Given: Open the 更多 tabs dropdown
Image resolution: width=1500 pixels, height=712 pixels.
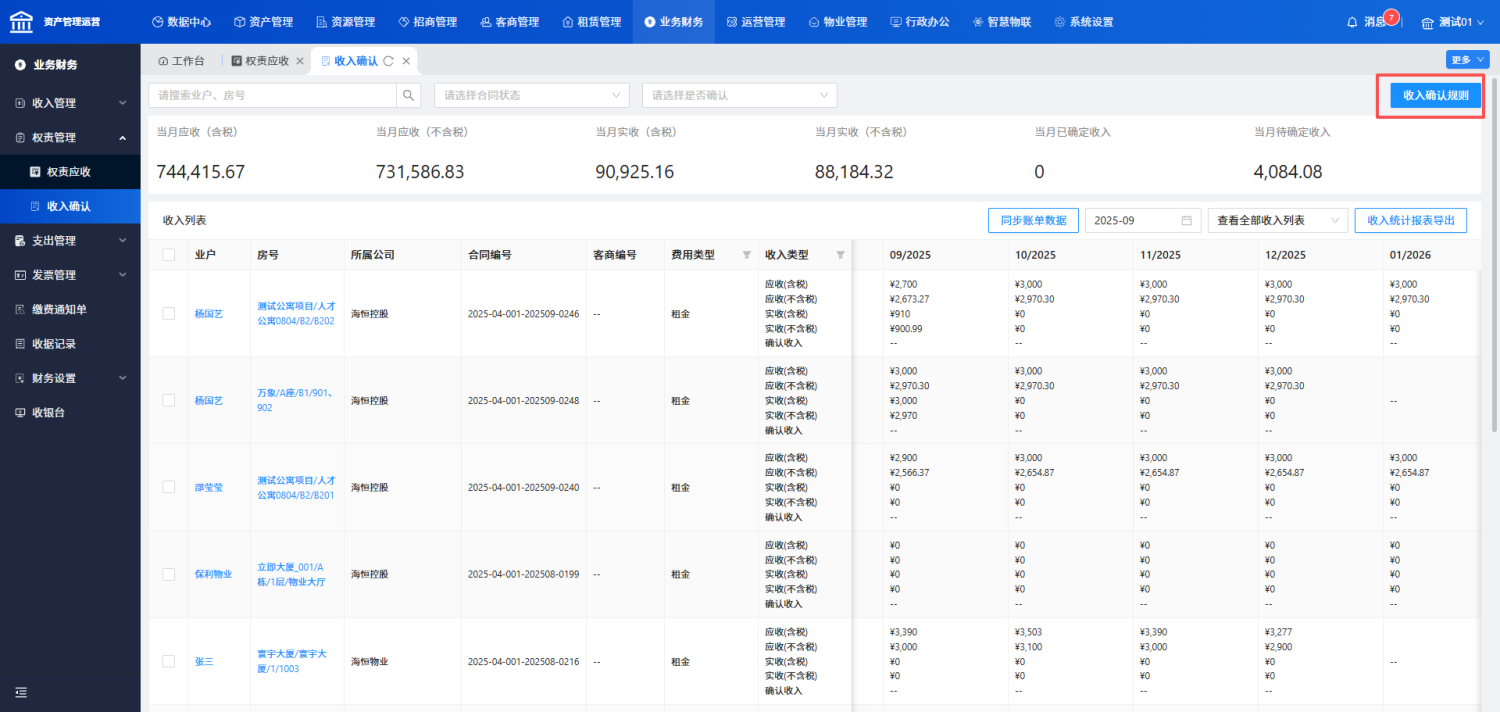Looking at the screenshot, I should tap(1467, 60).
